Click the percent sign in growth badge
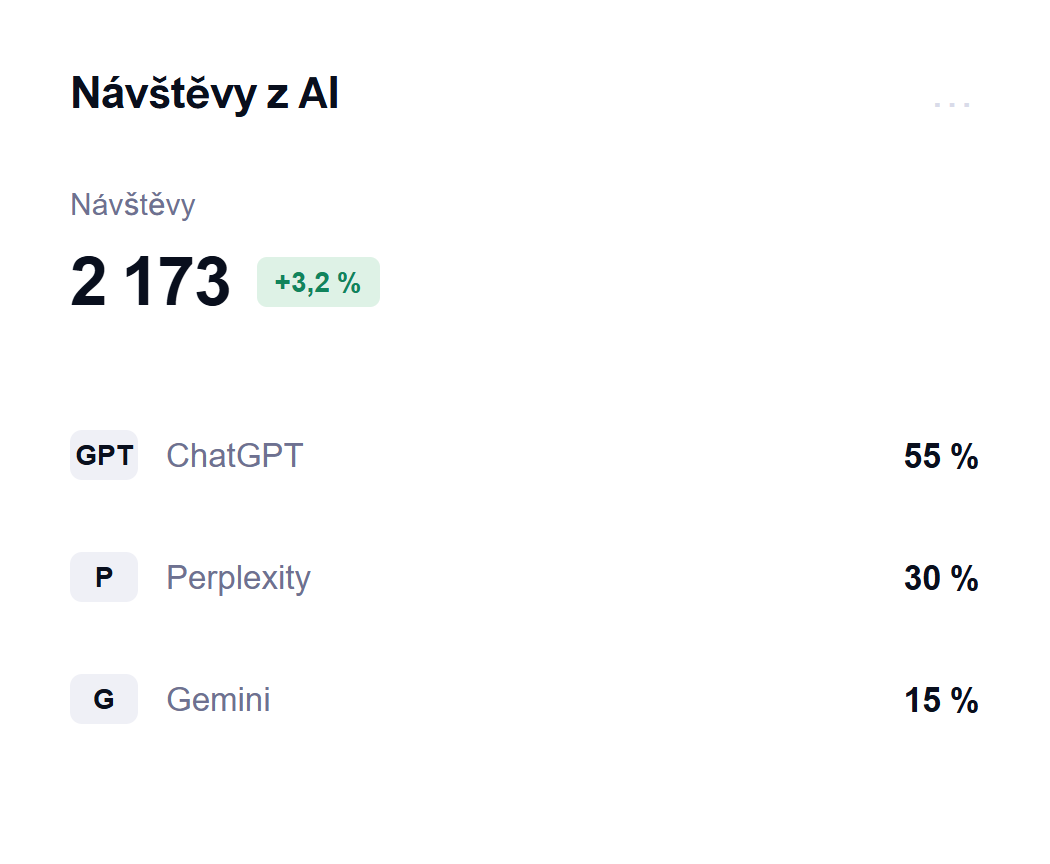The image size is (1050, 864). [349, 283]
